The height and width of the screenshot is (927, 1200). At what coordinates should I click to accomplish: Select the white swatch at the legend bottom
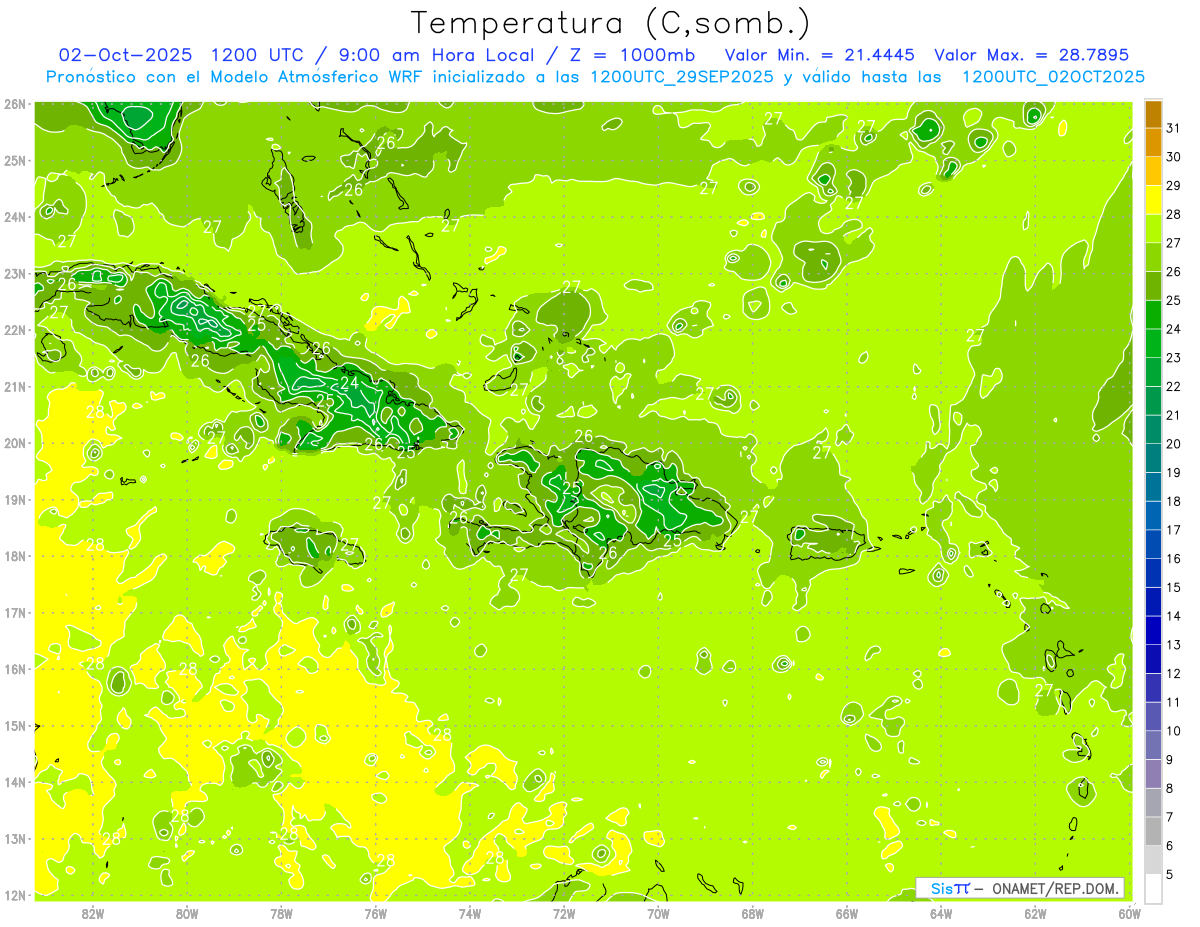click(1153, 888)
